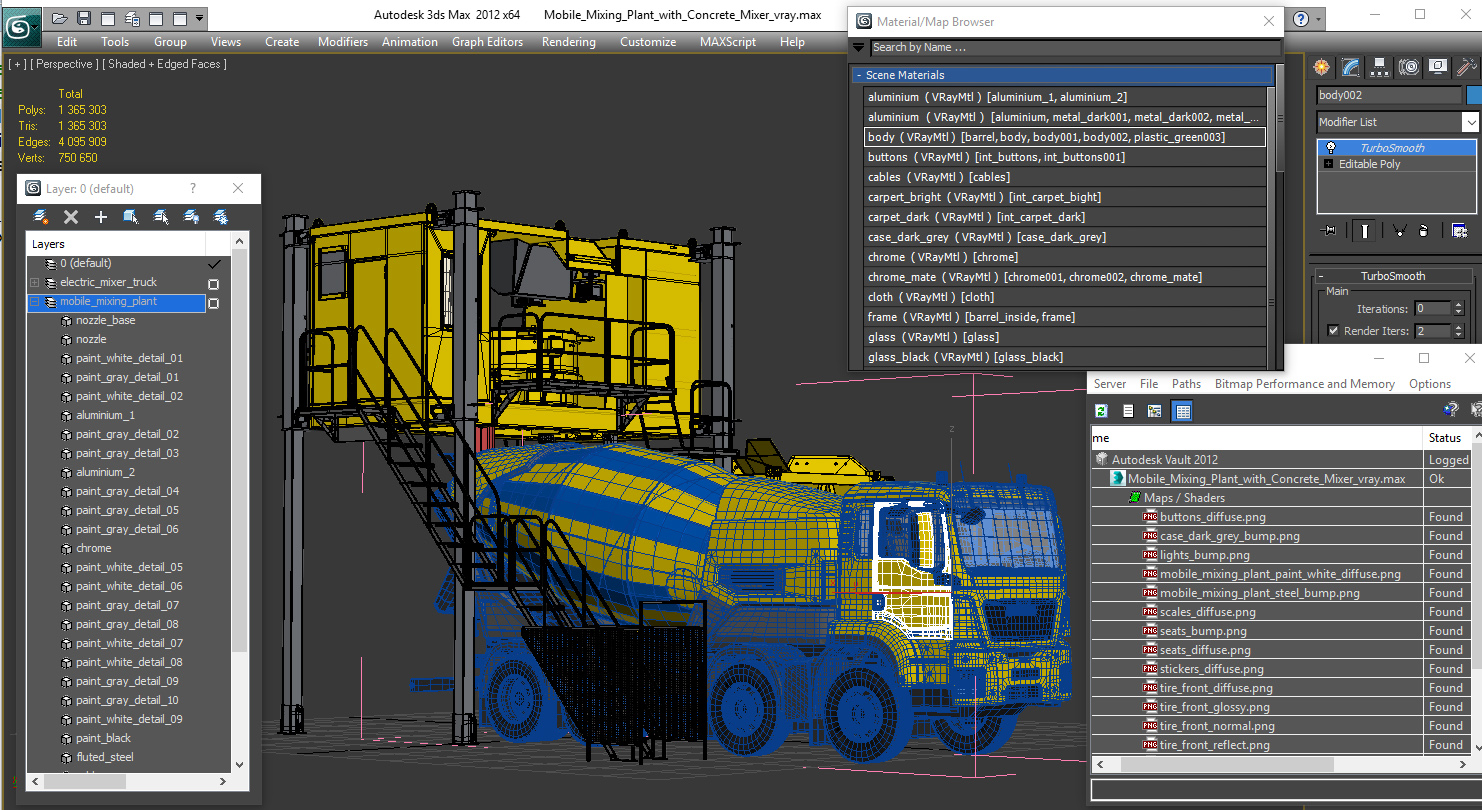Open the Rendering menu
Viewport: 1482px width, 810px height.
click(x=568, y=42)
